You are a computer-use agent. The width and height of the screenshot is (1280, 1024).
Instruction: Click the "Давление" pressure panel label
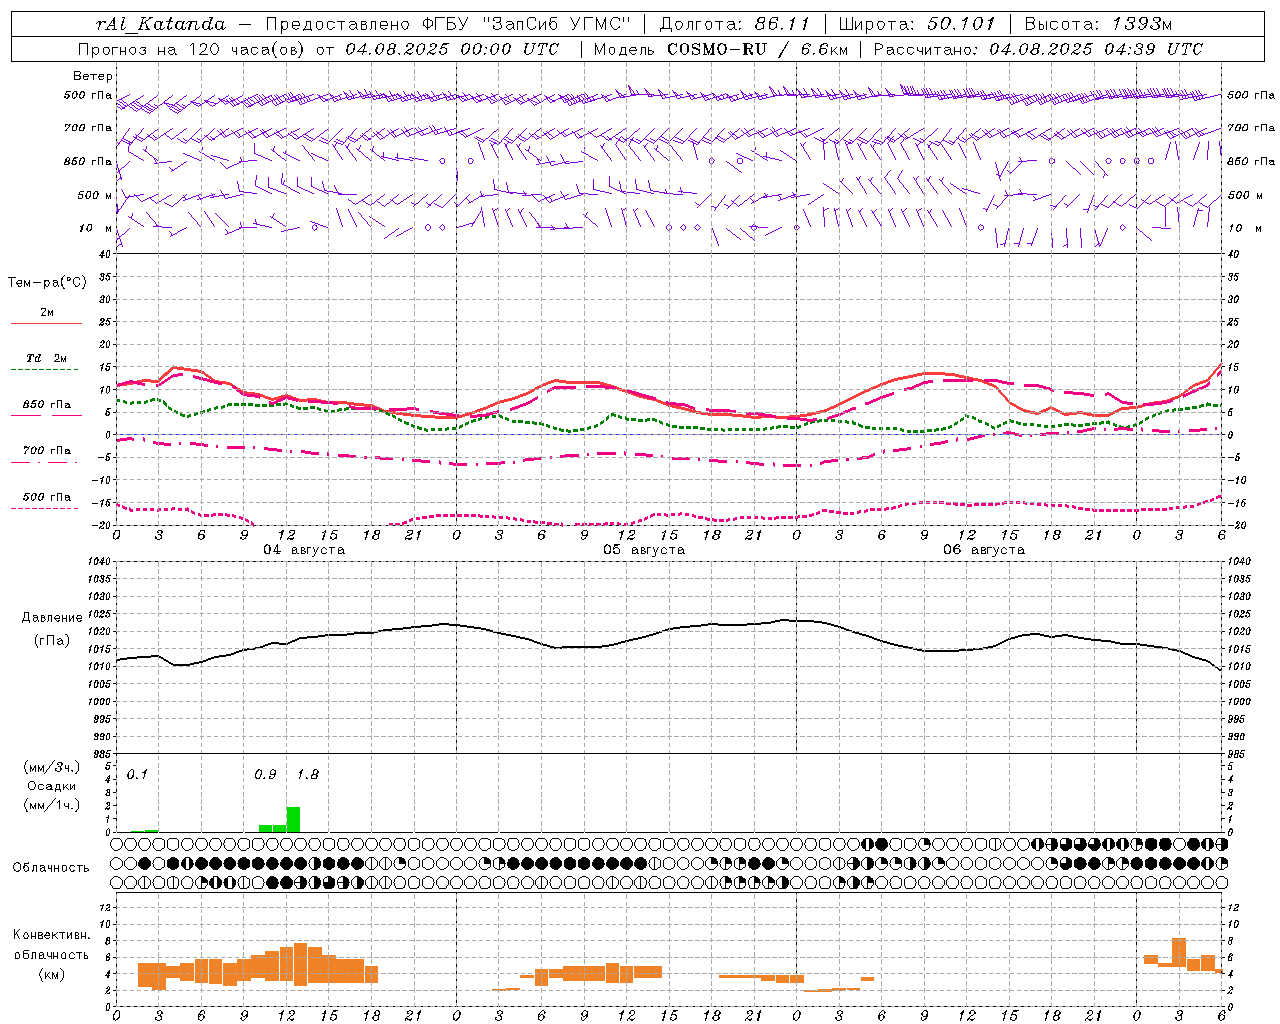[52, 618]
